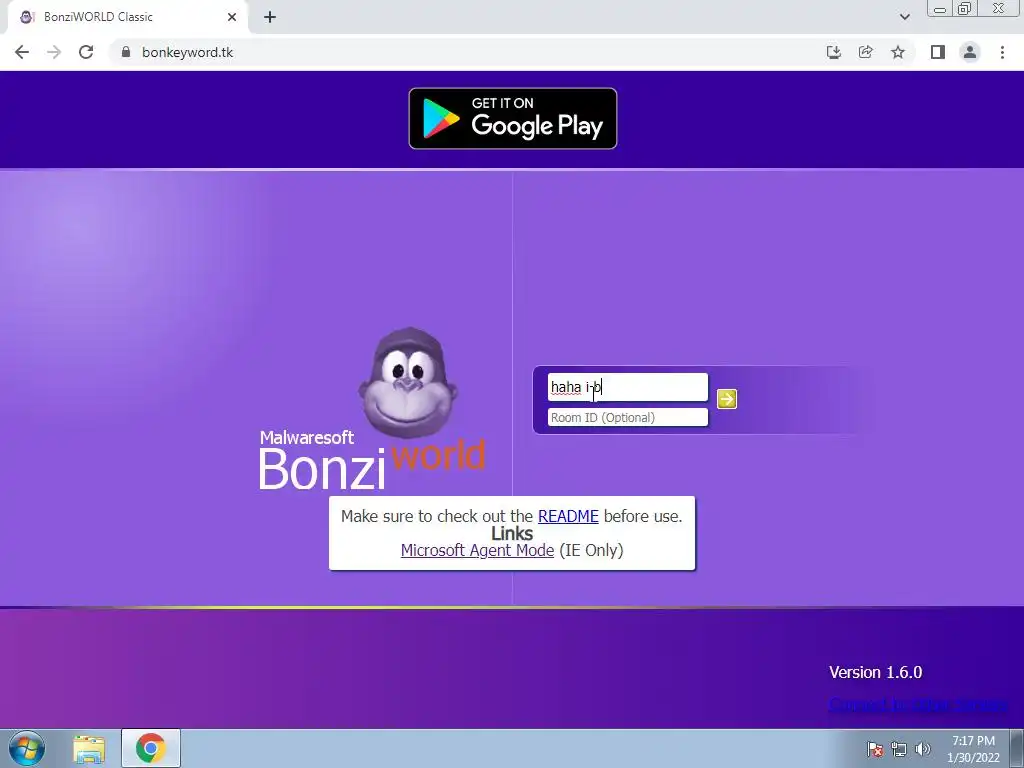Click the address bar URL bonkeyword.tk
Viewport: 1024px width, 768px height.
point(187,52)
